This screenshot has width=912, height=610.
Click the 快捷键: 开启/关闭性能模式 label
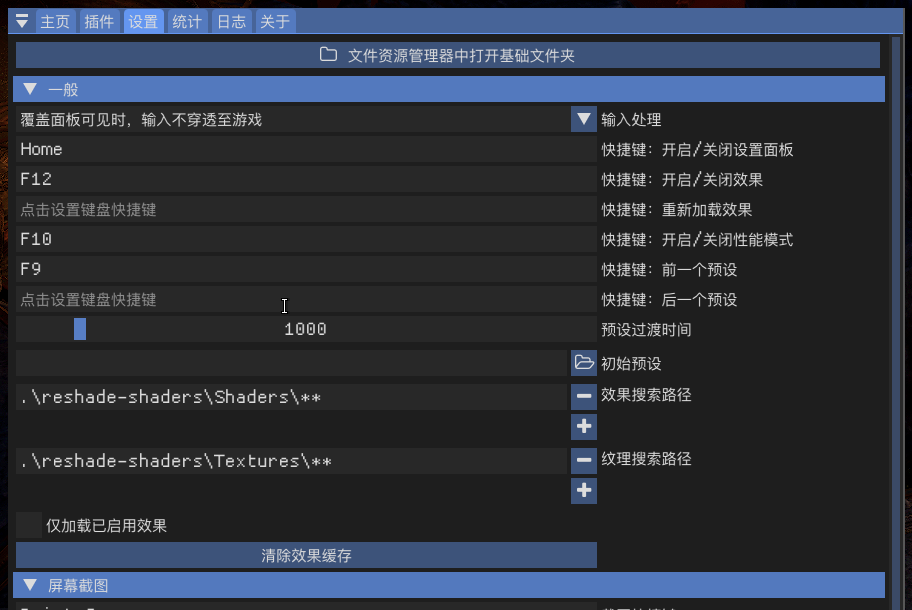coord(697,240)
